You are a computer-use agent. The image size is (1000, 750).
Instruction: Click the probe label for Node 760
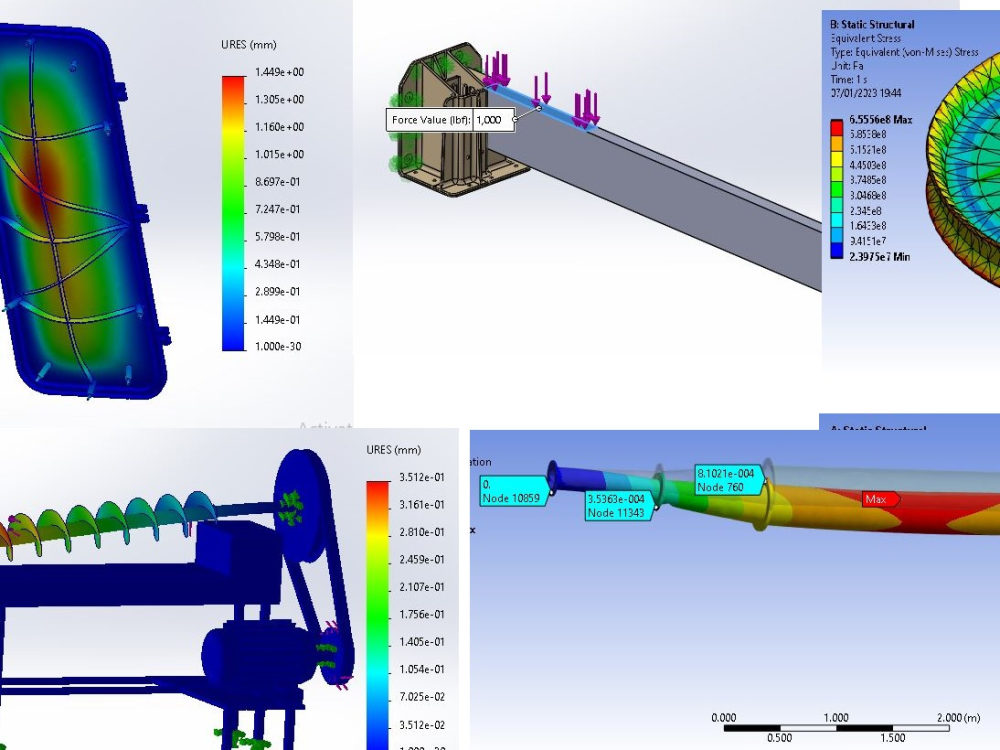728,480
